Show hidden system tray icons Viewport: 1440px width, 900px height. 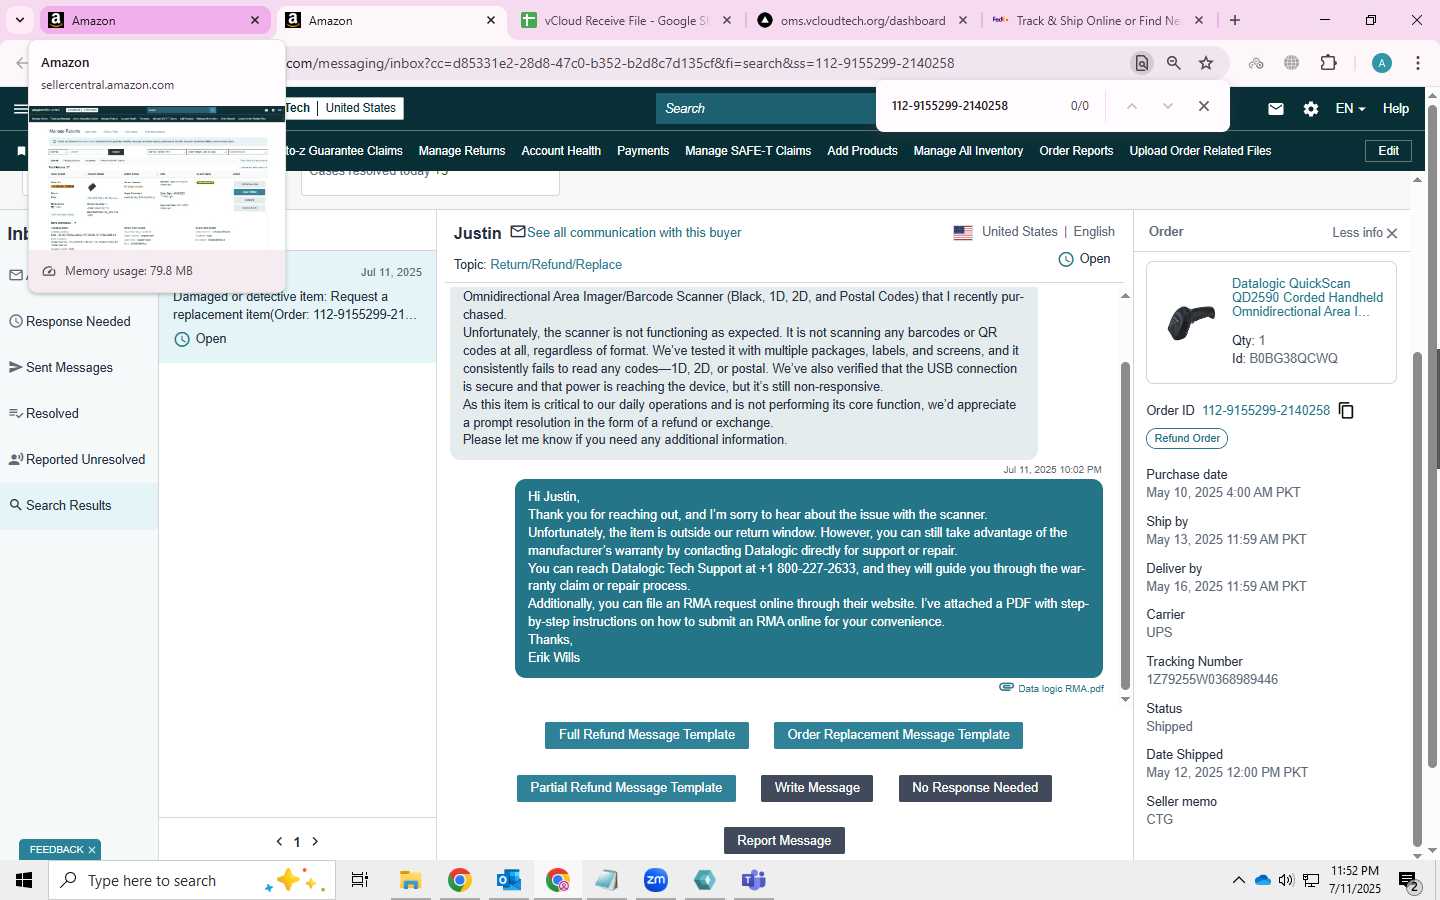pyautogui.click(x=1238, y=880)
